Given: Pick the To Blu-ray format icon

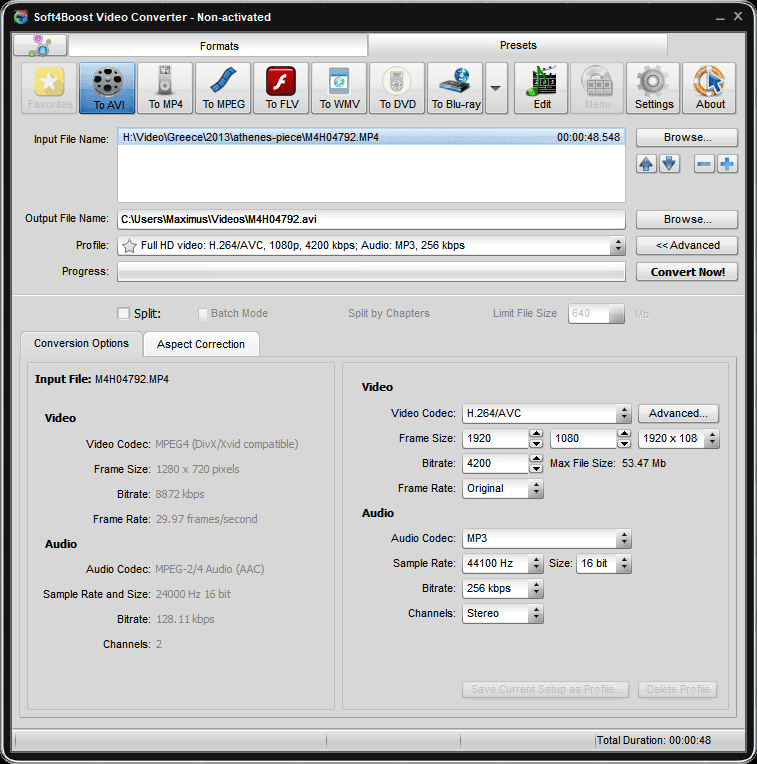Looking at the screenshot, I should tap(455, 88).
